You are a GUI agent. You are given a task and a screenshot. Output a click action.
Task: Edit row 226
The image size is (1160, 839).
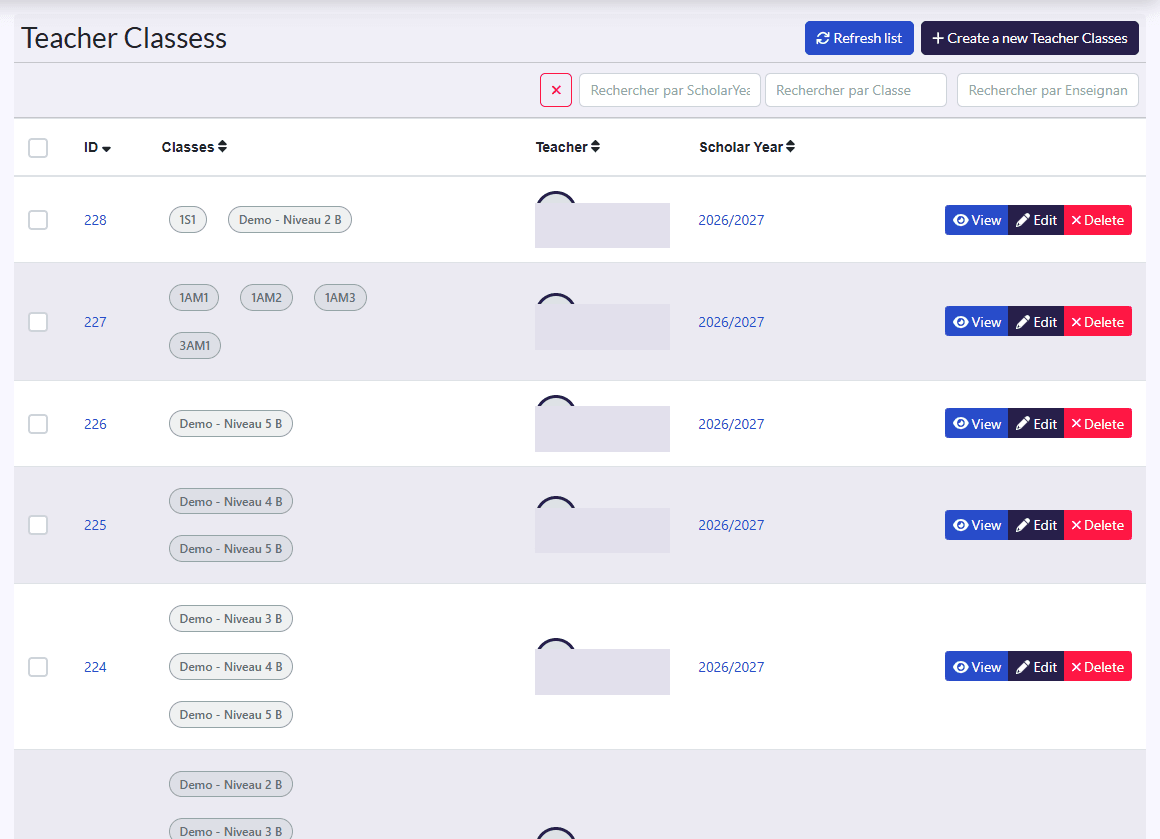click(x=1036, y=424)
